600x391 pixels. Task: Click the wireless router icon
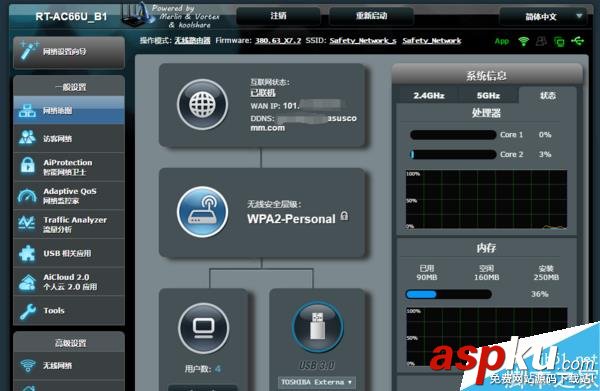[x=203, y=212]
